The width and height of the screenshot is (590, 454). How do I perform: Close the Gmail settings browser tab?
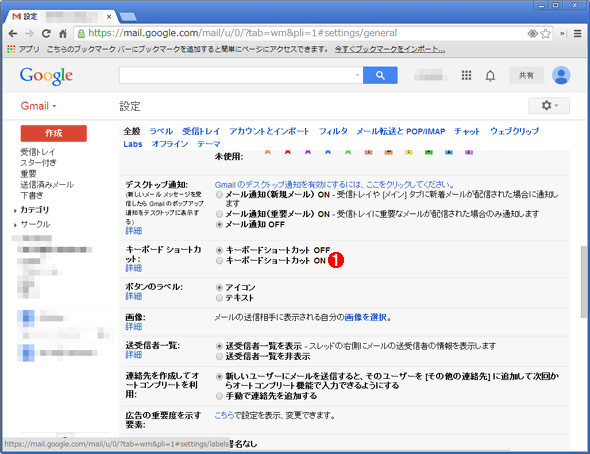pos(109,17)
